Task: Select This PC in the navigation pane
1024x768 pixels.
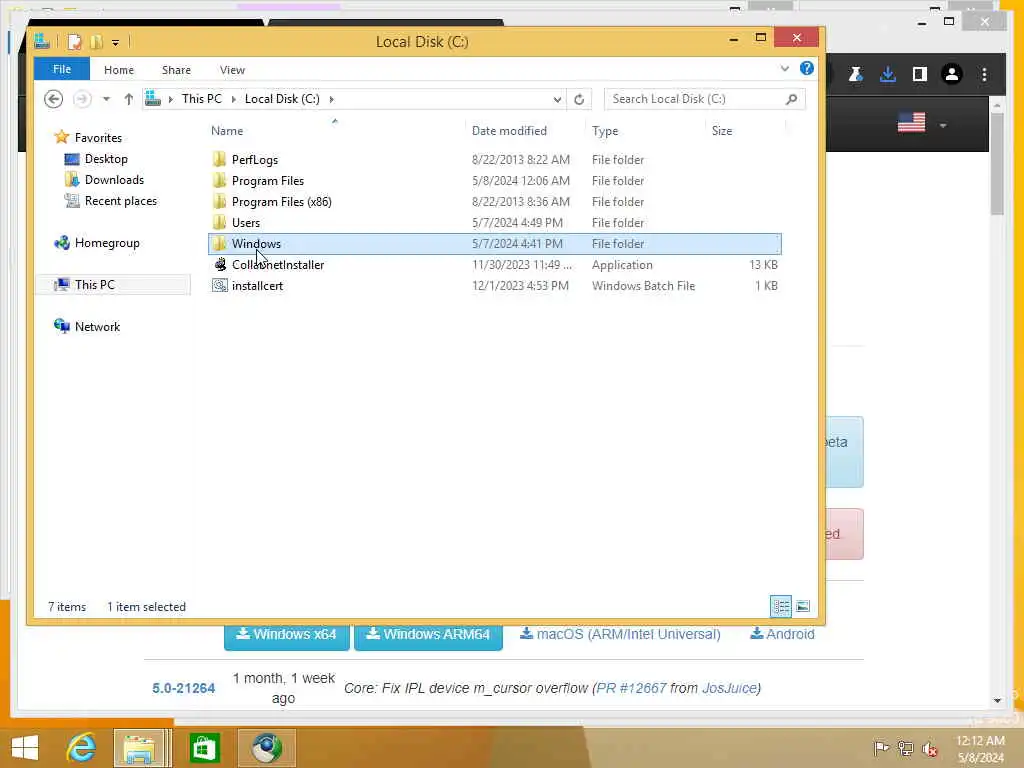Action: coord(95,285)
